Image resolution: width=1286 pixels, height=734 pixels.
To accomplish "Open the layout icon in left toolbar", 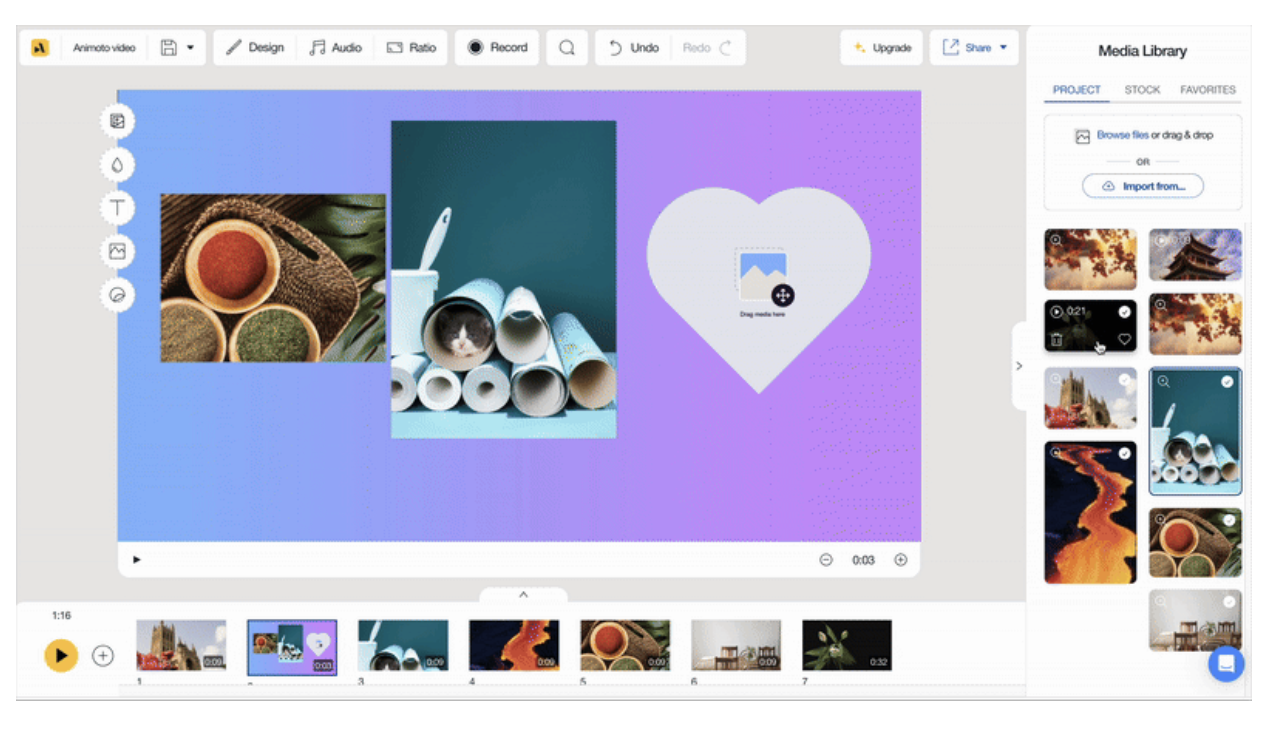I will (x=117, y=122).
